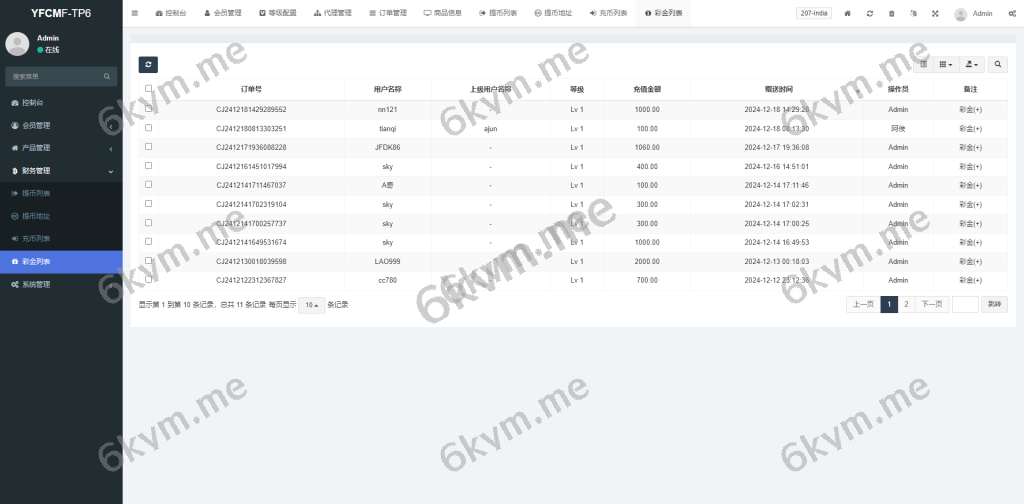Toggle the table card view icon
This screenshot has width=1024, height=504.
(923, 64)
